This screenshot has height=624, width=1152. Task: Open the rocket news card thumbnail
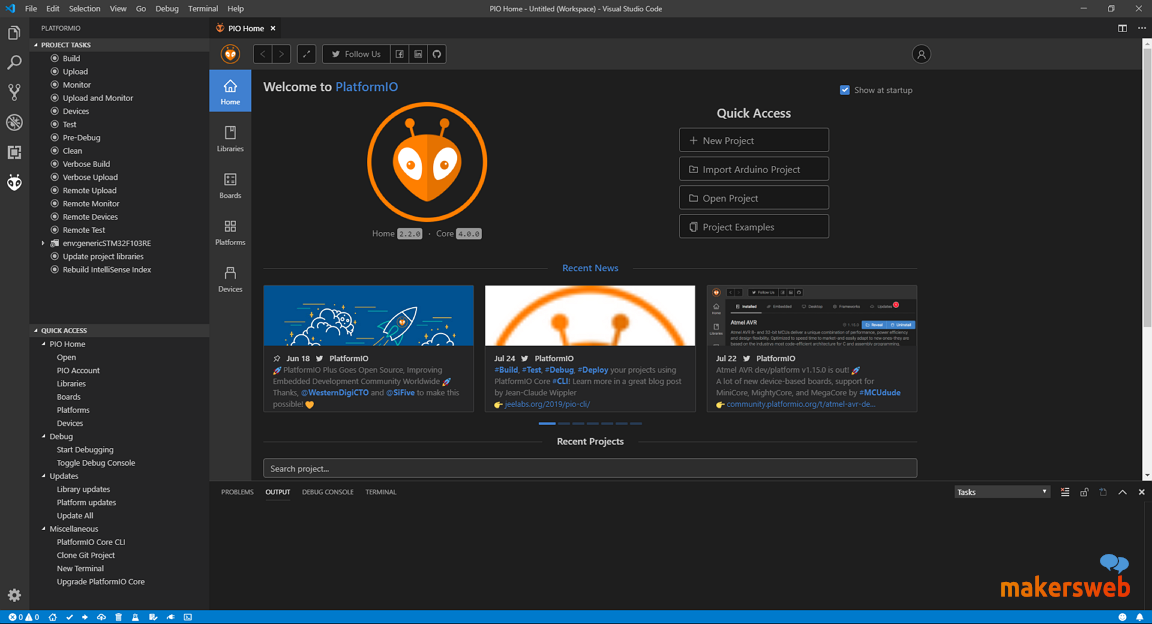point(368,315)
